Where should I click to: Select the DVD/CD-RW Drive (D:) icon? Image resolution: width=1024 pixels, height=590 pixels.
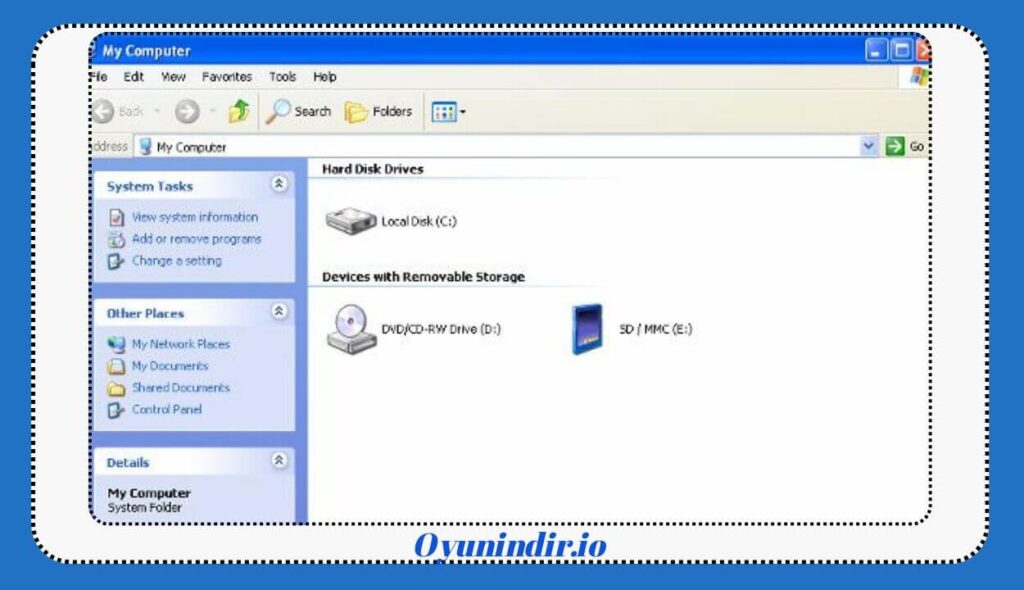click(x=351, y=329)
